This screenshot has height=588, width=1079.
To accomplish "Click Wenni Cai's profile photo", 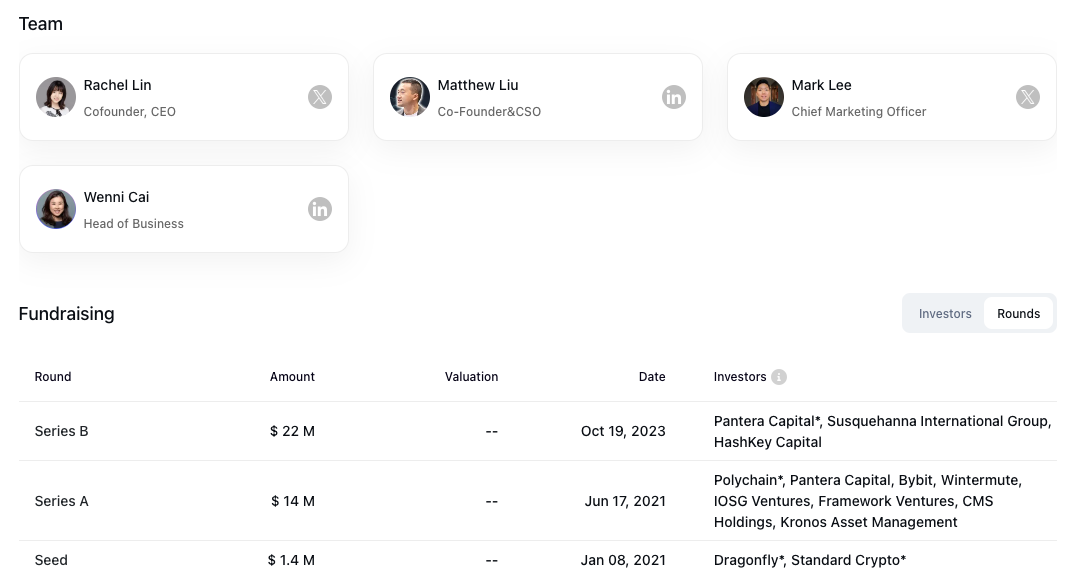I will pyautogui.click(x=56, y=209).
